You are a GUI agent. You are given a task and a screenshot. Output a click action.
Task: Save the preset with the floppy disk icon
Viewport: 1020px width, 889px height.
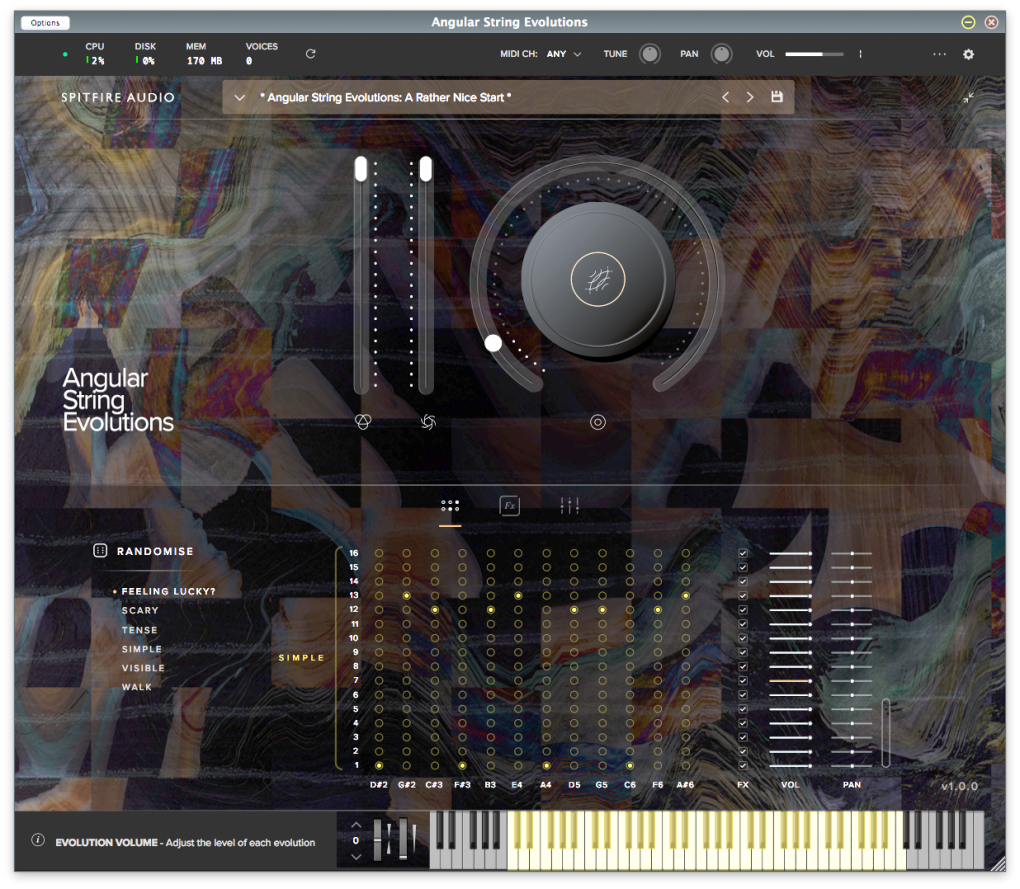(776, 97)
